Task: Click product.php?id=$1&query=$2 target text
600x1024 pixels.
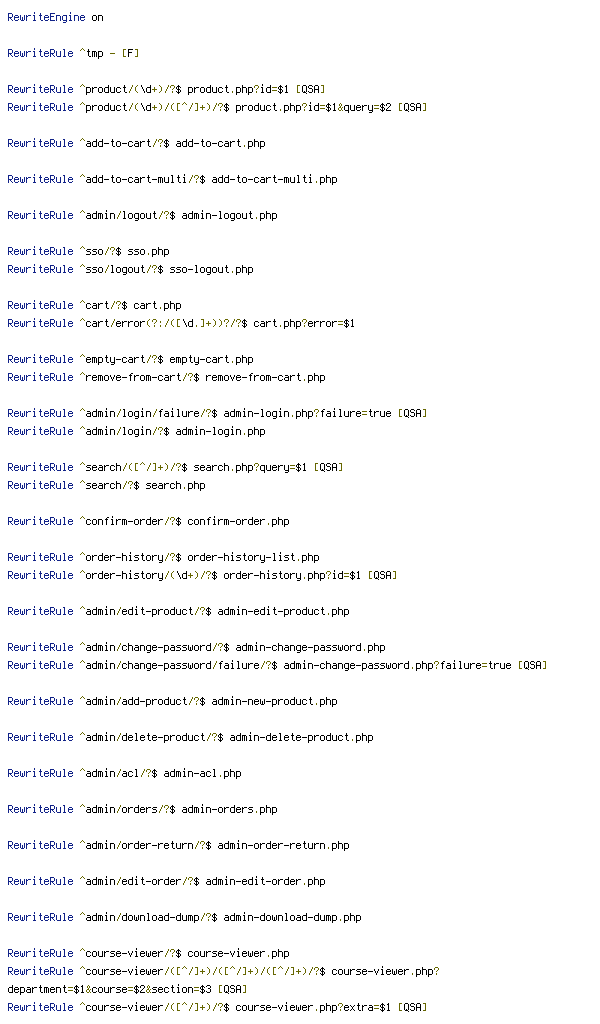Action: pos(313,108)
